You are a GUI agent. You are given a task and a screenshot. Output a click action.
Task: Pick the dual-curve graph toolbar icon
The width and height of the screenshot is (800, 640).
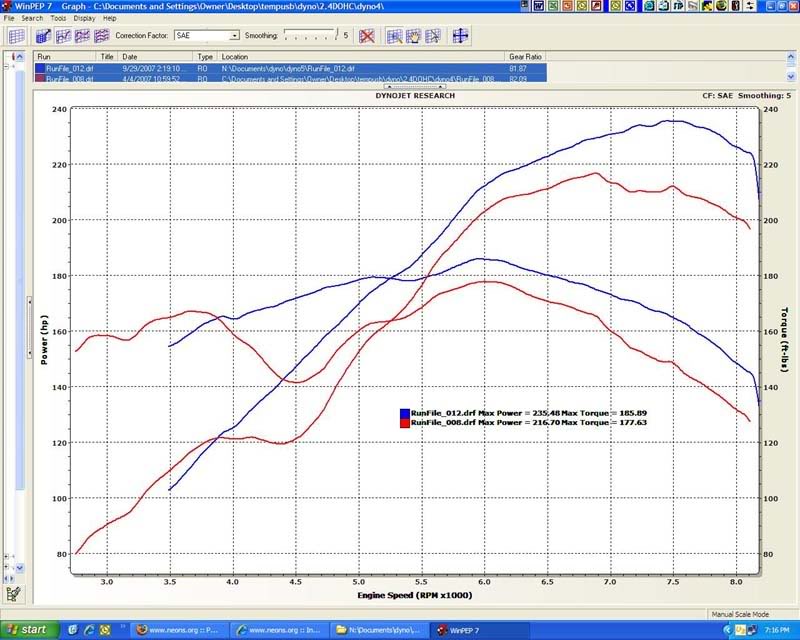tap(83, 36)
